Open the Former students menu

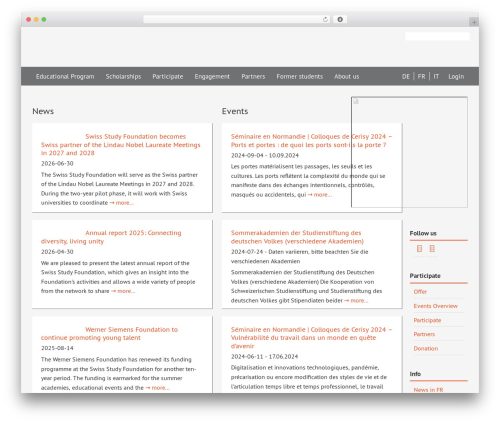click(x=300, y=77)
